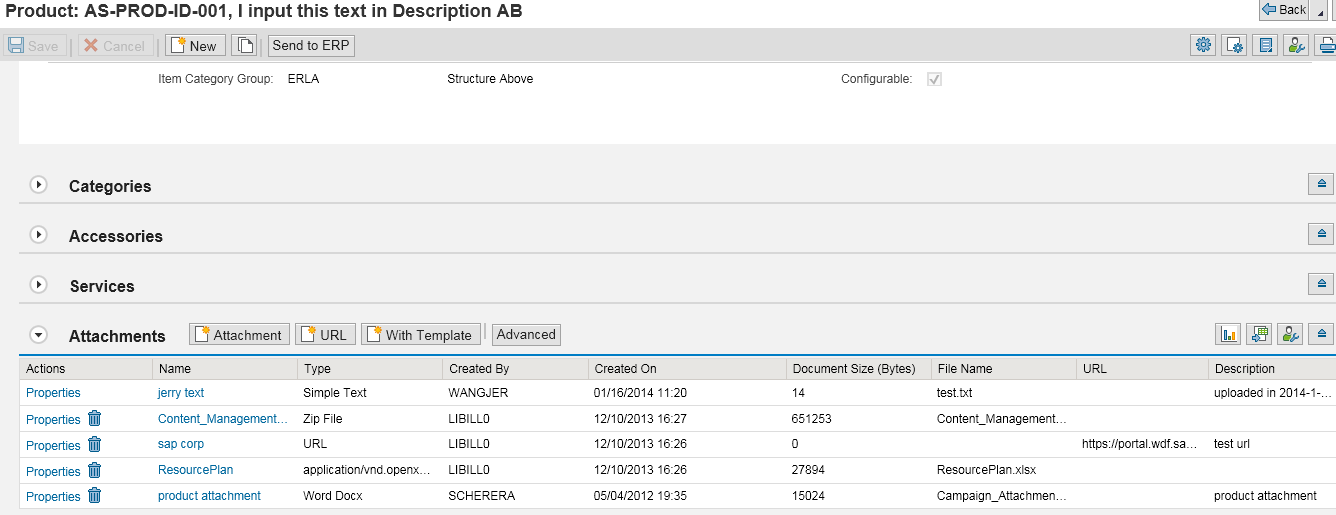Export attachments table to spreadsheet icon

tap(1259, 334)
